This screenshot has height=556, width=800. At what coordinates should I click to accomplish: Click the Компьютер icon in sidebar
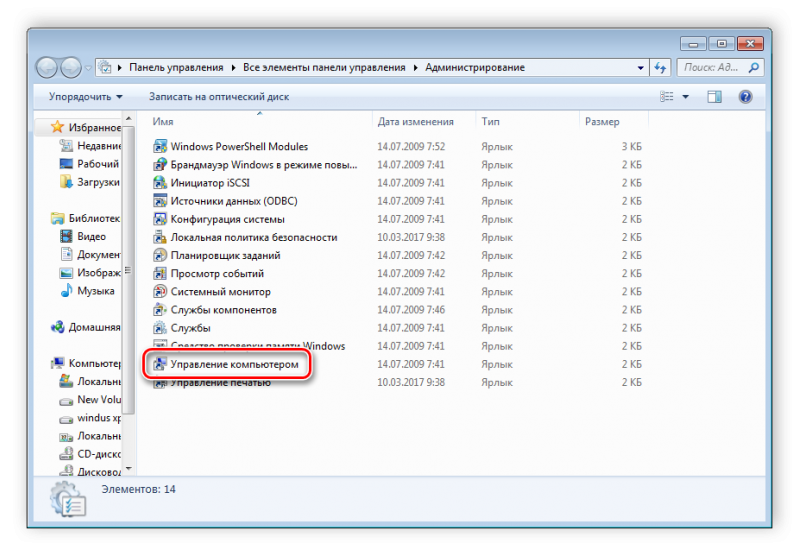coord(58,363)
